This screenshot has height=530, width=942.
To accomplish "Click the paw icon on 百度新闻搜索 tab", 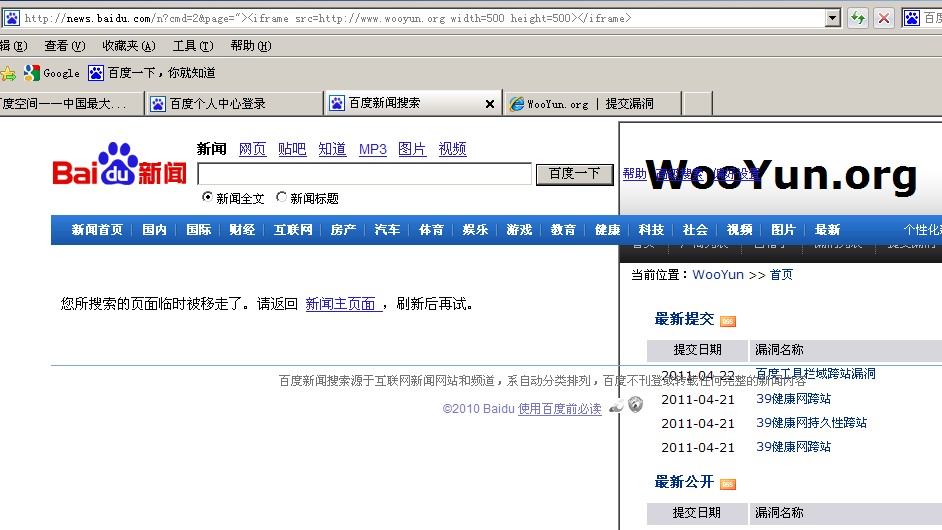I will [x=337, y=103].
